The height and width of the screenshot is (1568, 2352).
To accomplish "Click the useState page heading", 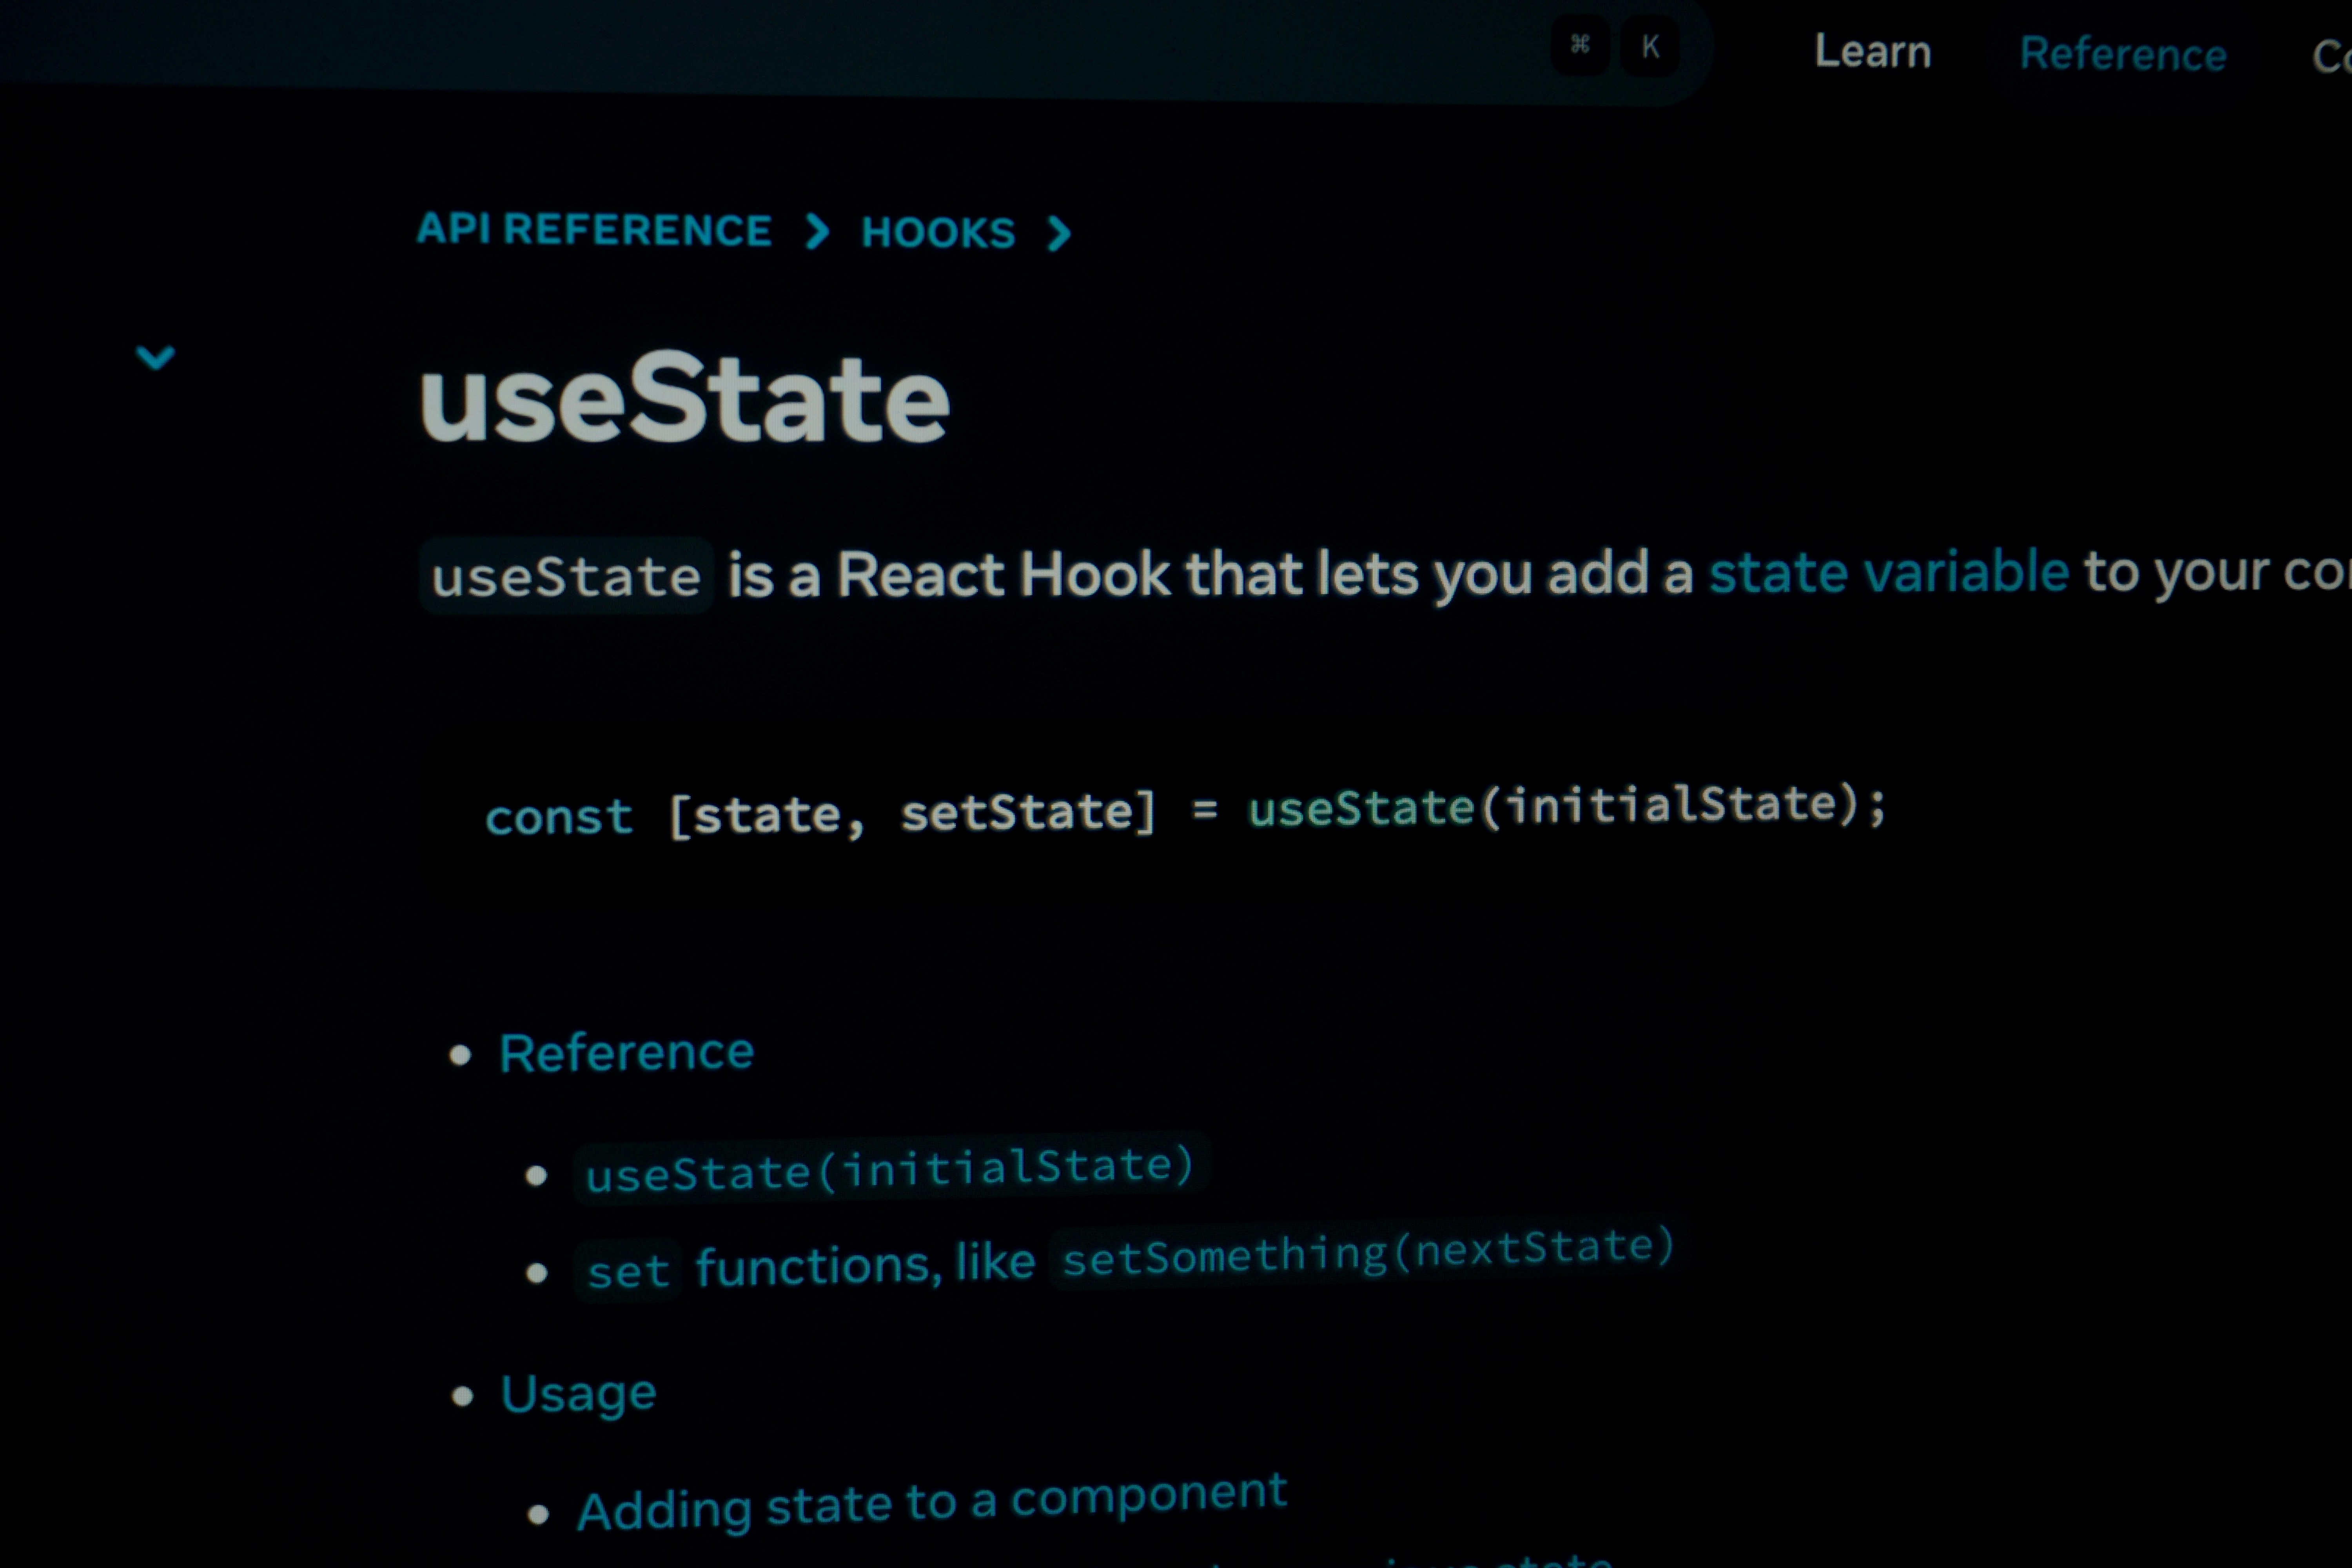I will 684,398.
